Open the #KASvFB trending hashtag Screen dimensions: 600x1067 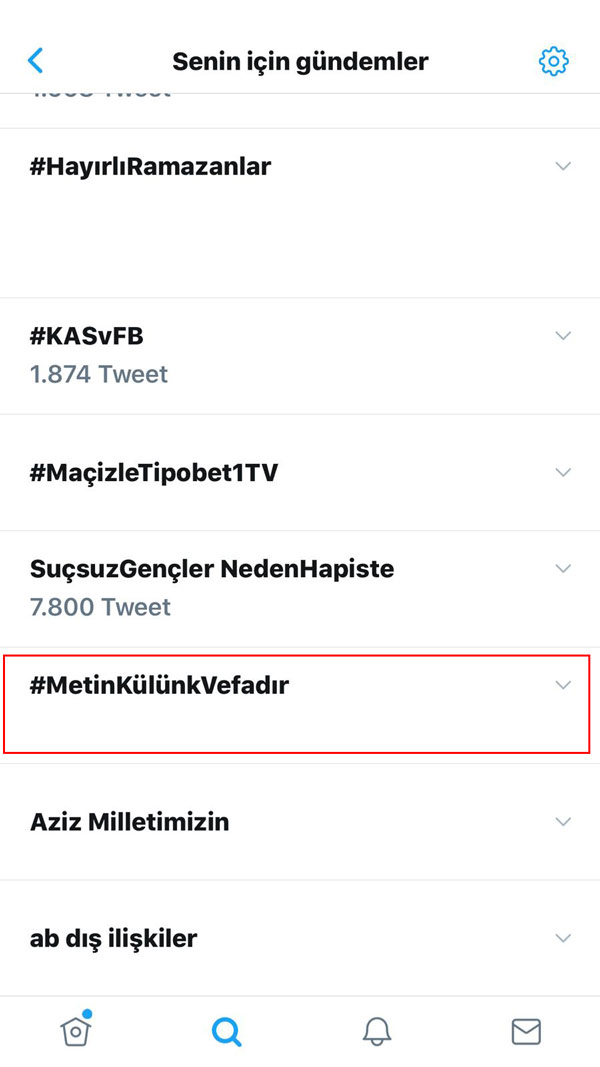pos(87,336)
